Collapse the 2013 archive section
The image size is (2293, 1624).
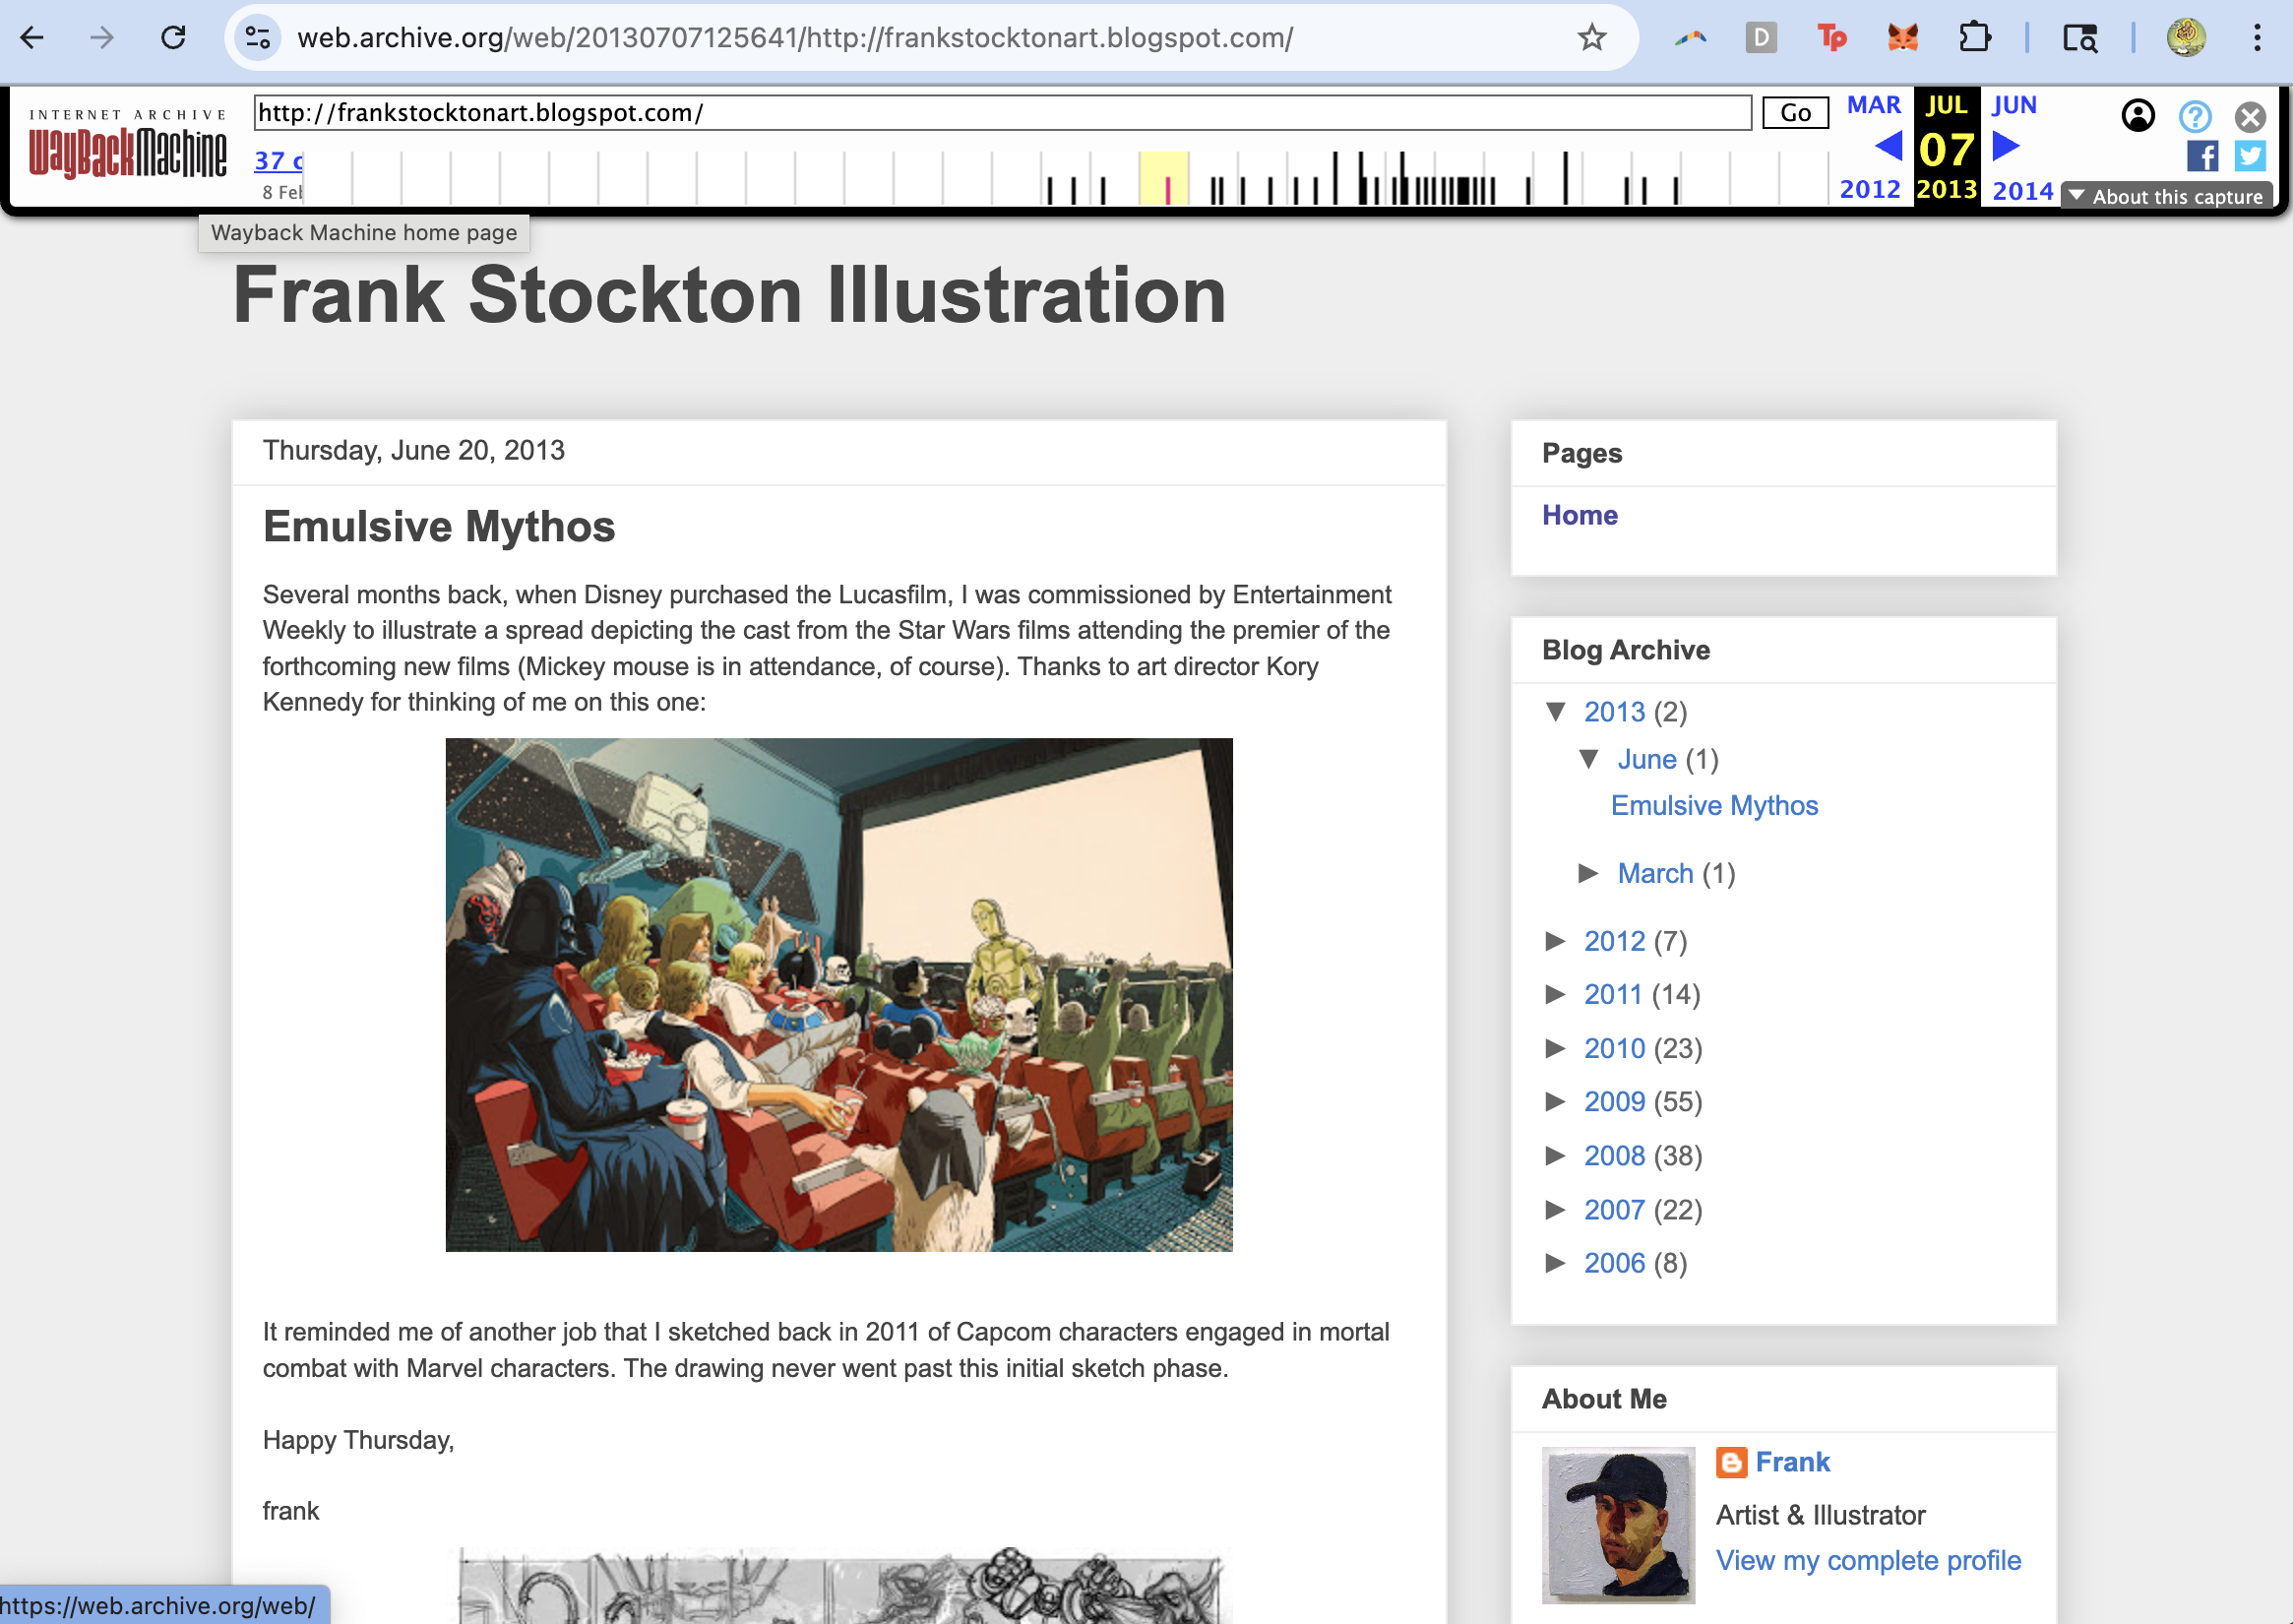[1556, 712]
